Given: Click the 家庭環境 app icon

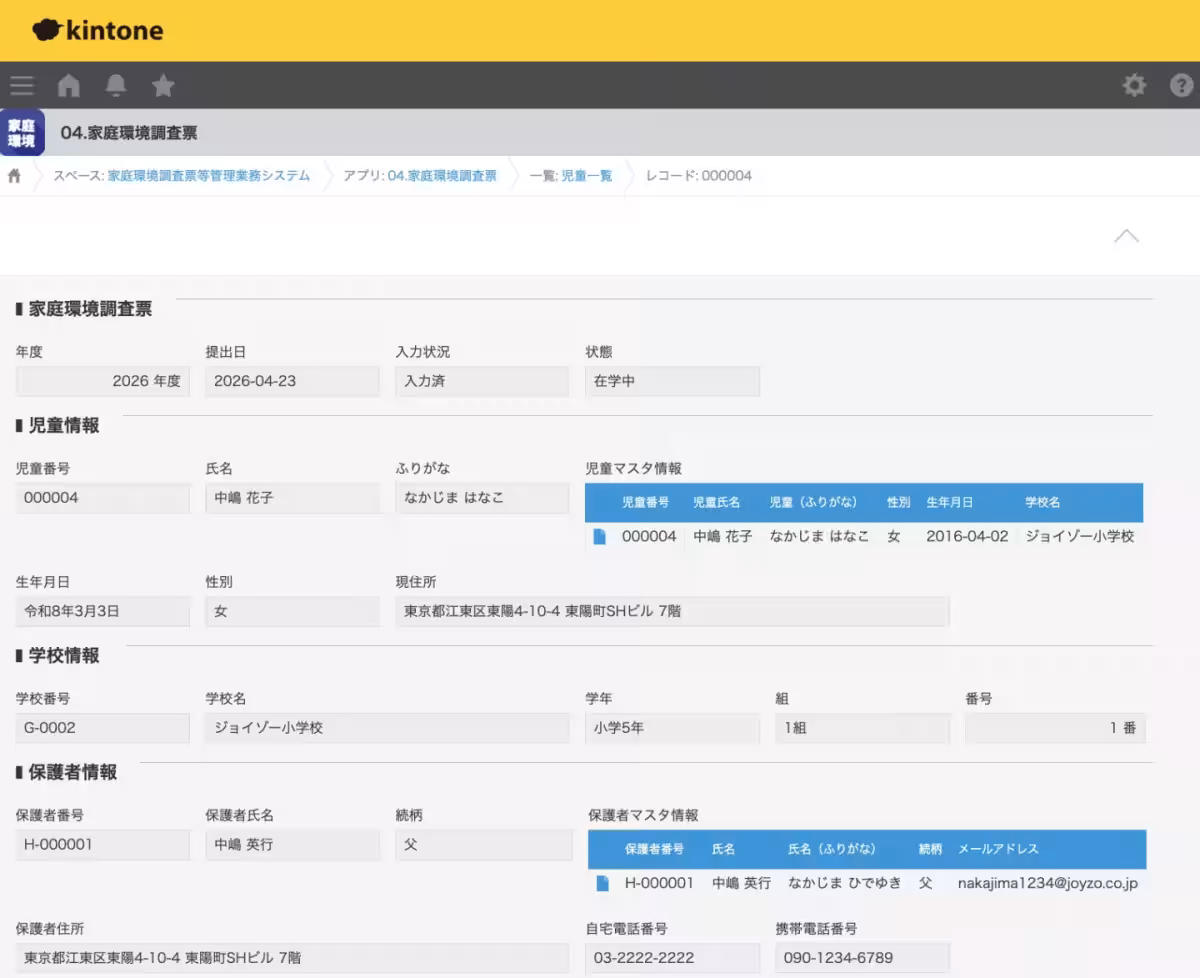Looking at the screenshot, I should [x=21, y=133].
